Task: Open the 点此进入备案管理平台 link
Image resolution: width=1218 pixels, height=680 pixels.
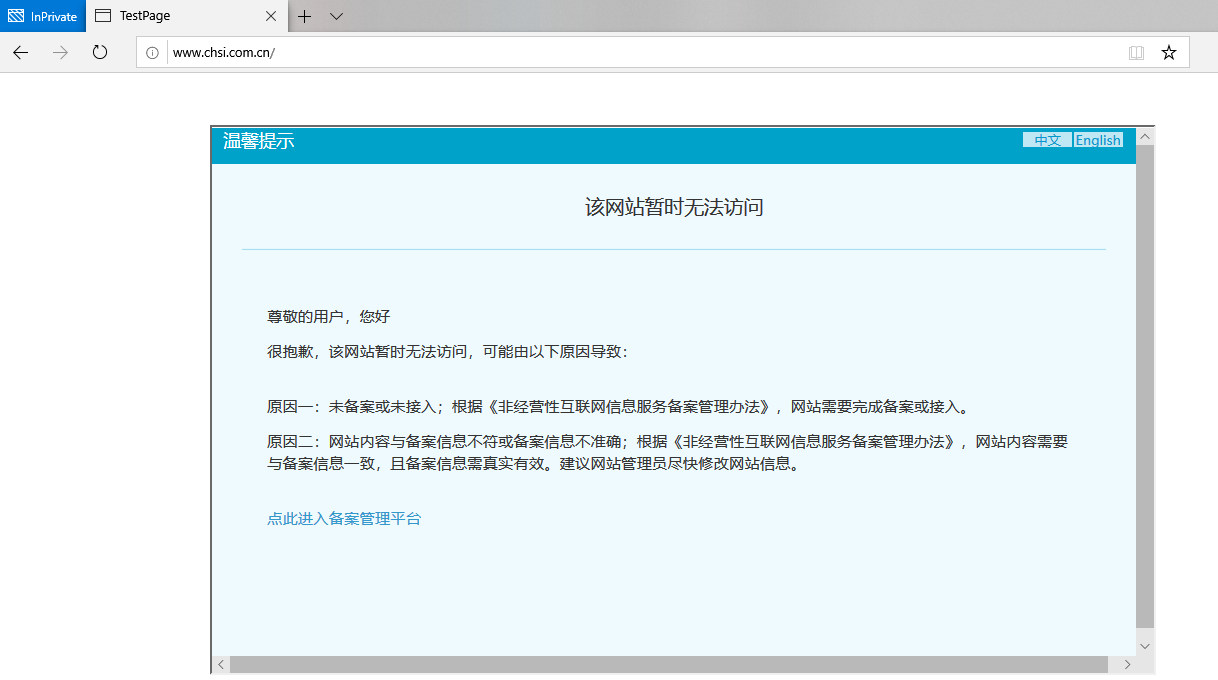Action: coord(344,518)
